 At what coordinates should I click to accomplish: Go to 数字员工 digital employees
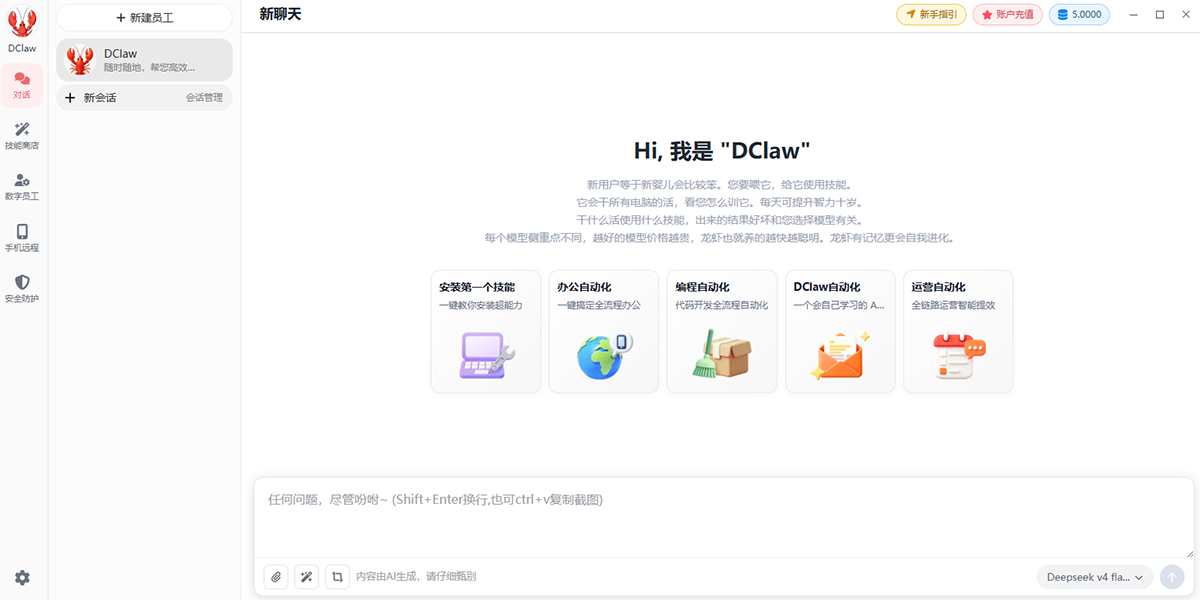click(22, 187)
